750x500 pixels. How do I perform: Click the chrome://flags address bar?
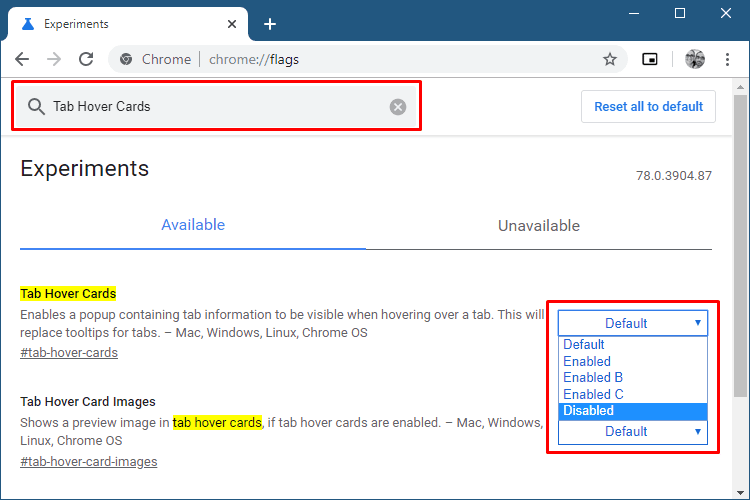(x=367, y=59)
